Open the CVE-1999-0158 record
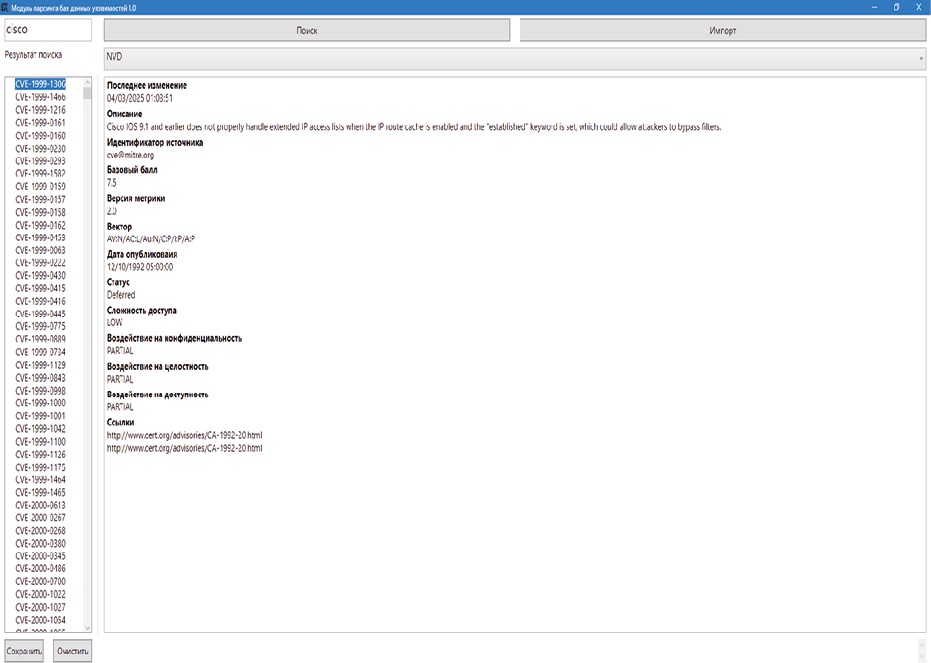Image resolution: width=931 pixels, height=663 pixels. point(40,212)
